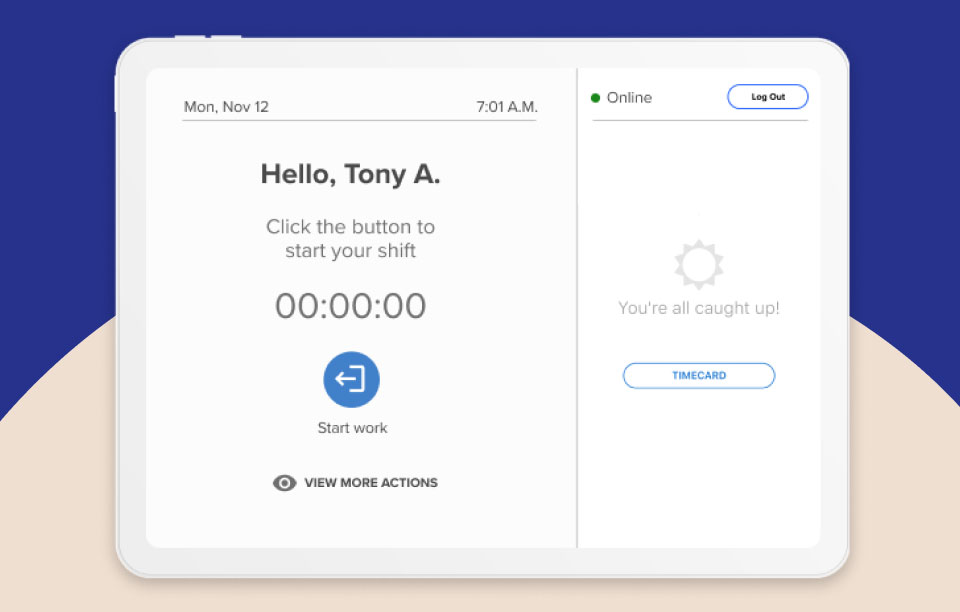960x612 pixels.
Task: Click the eye icon beside VIEW MORE ACTIONS
Action: (x=284, y=483)
